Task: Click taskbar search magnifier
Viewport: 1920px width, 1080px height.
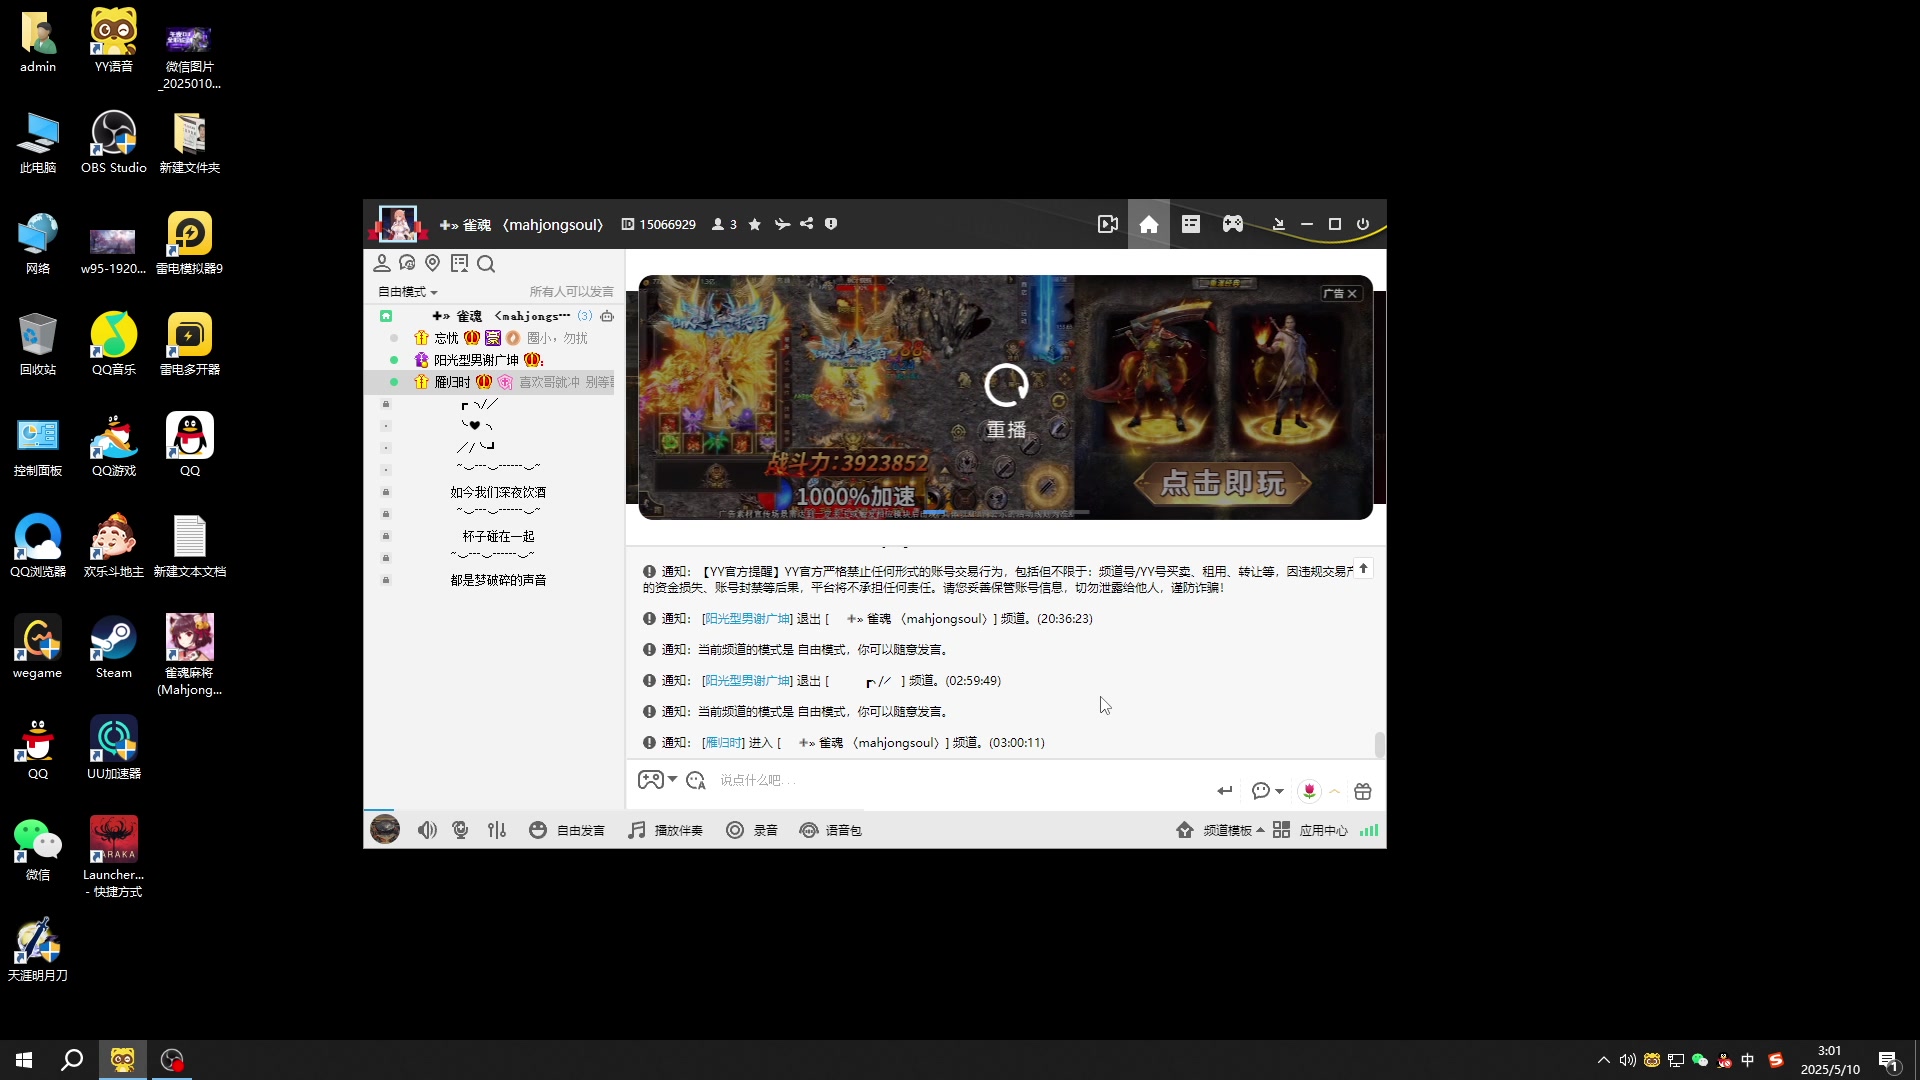Action: point(72,1060)
